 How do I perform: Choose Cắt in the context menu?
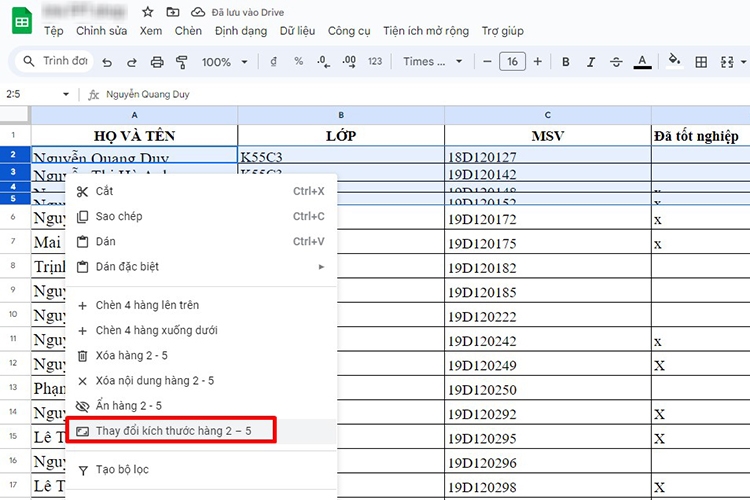[x=201, y=191]
